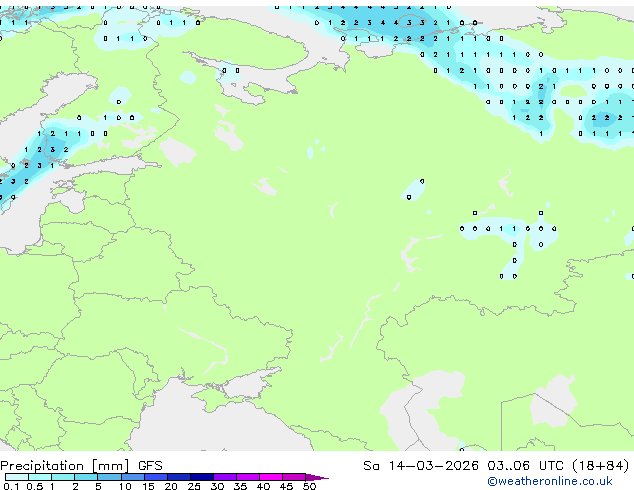The width and height of the screenshot is (634, 490).
Task: Click the legend label '45'
Action: (x=286, y=486)
